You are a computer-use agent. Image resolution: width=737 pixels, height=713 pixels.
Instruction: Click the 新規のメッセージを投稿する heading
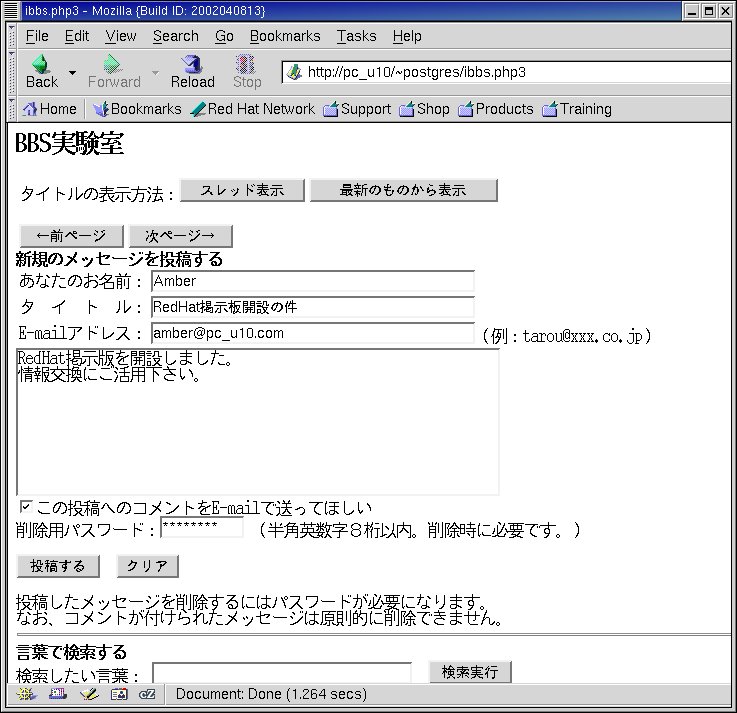(119, 259)
